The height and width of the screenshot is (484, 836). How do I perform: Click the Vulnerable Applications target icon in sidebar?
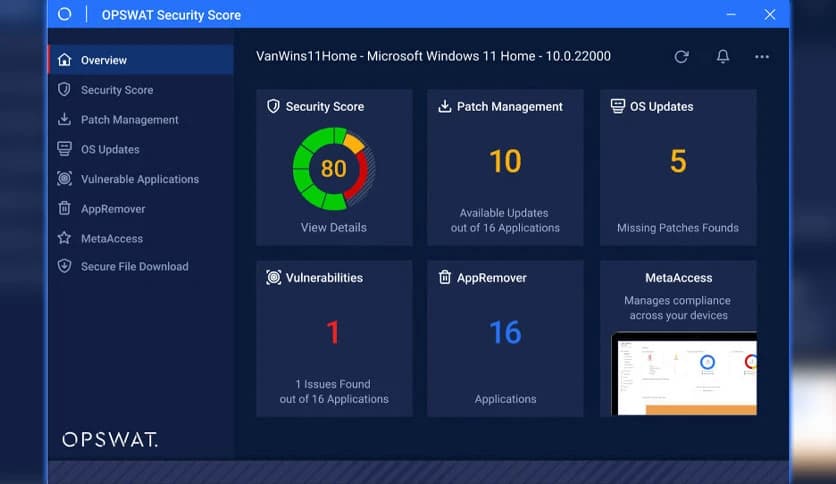pos(65,179)
